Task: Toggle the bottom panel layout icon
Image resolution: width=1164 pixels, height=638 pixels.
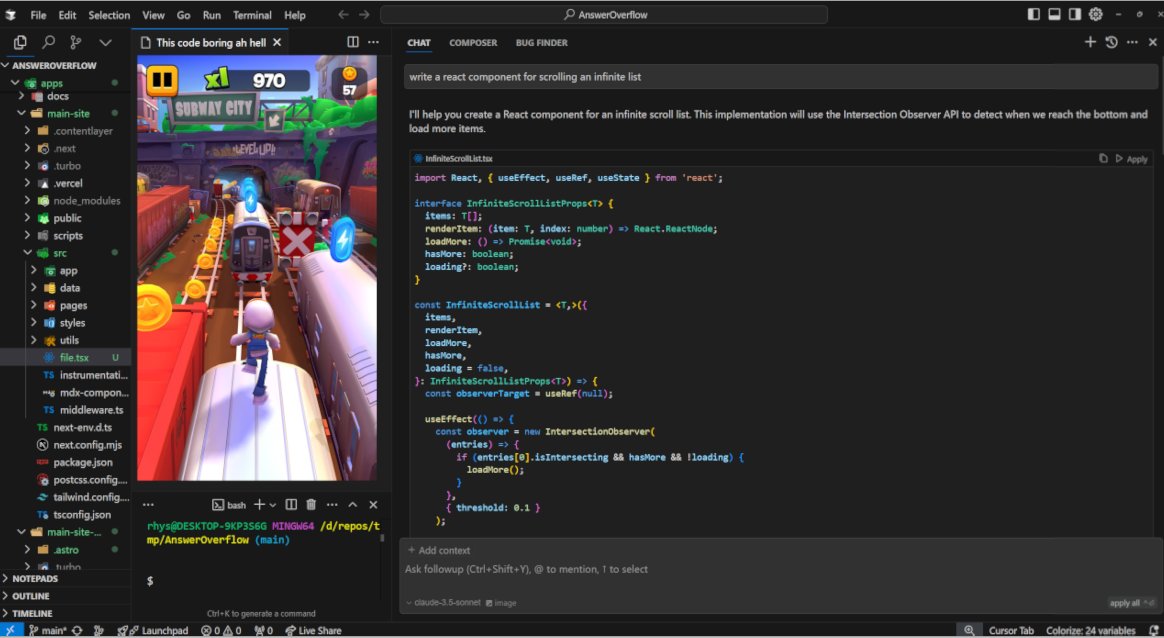Action: [1054, 14]
